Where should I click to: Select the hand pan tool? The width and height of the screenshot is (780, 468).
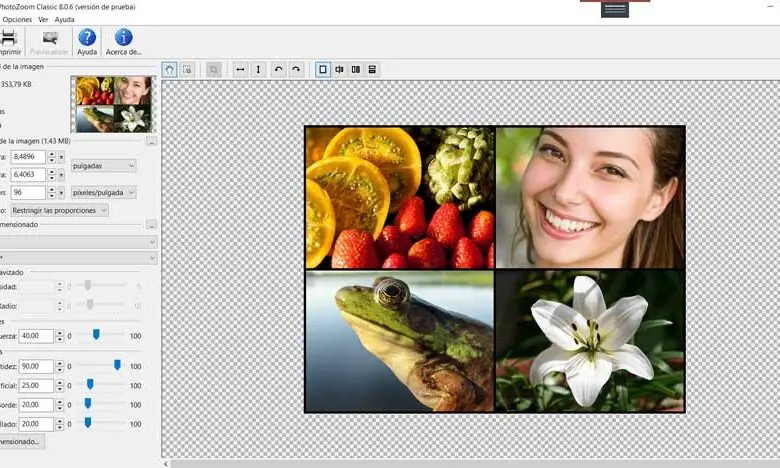pos(170,69)
